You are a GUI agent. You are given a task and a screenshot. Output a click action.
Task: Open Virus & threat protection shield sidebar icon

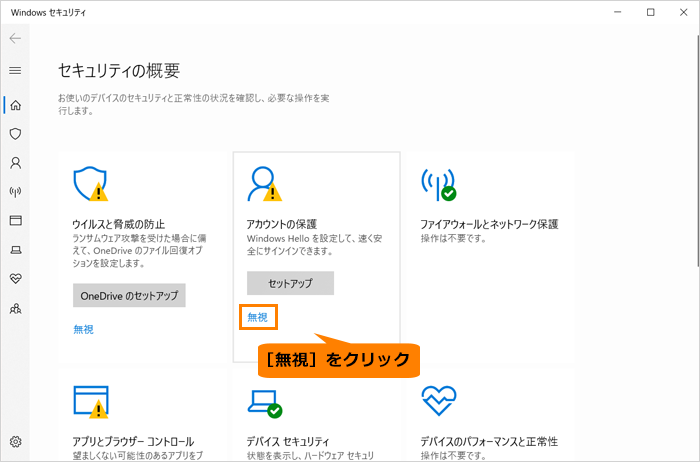click(16, 134)
